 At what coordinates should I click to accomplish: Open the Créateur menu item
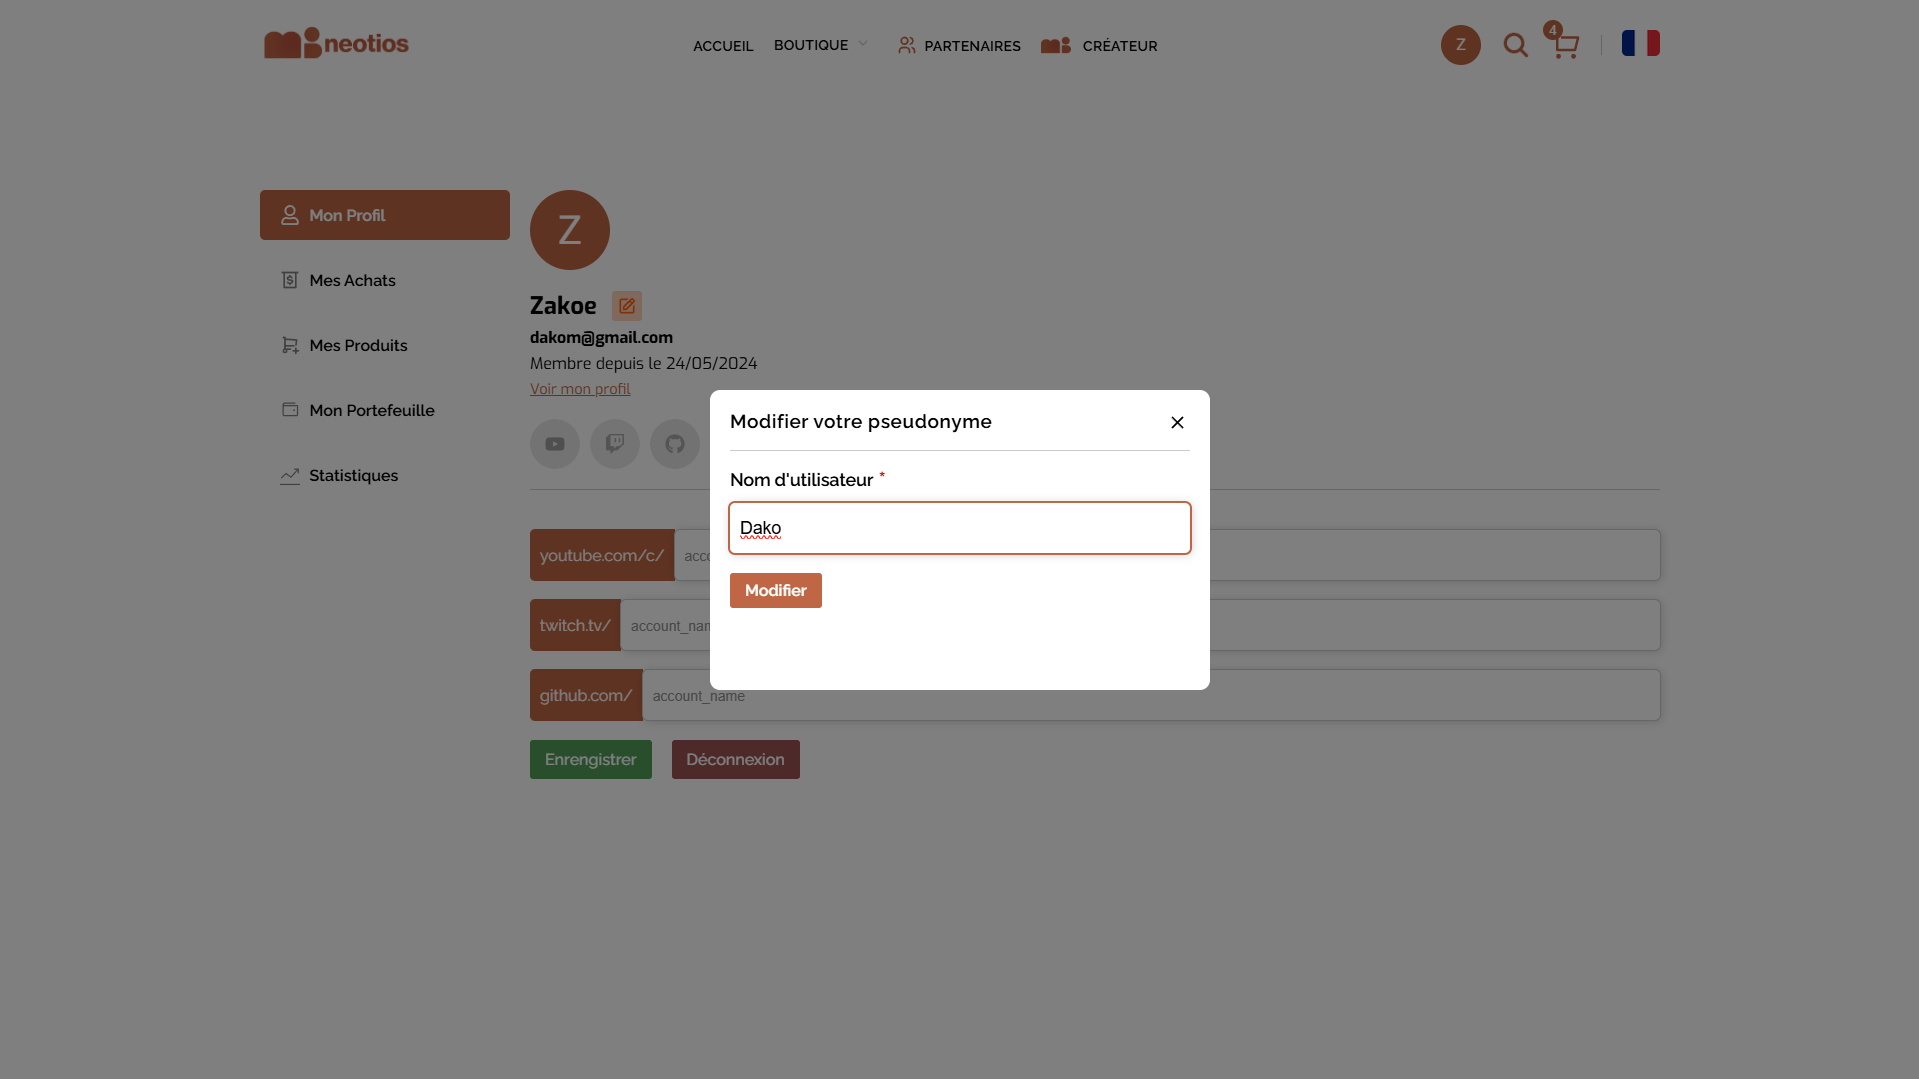[x=1099, y=46]
